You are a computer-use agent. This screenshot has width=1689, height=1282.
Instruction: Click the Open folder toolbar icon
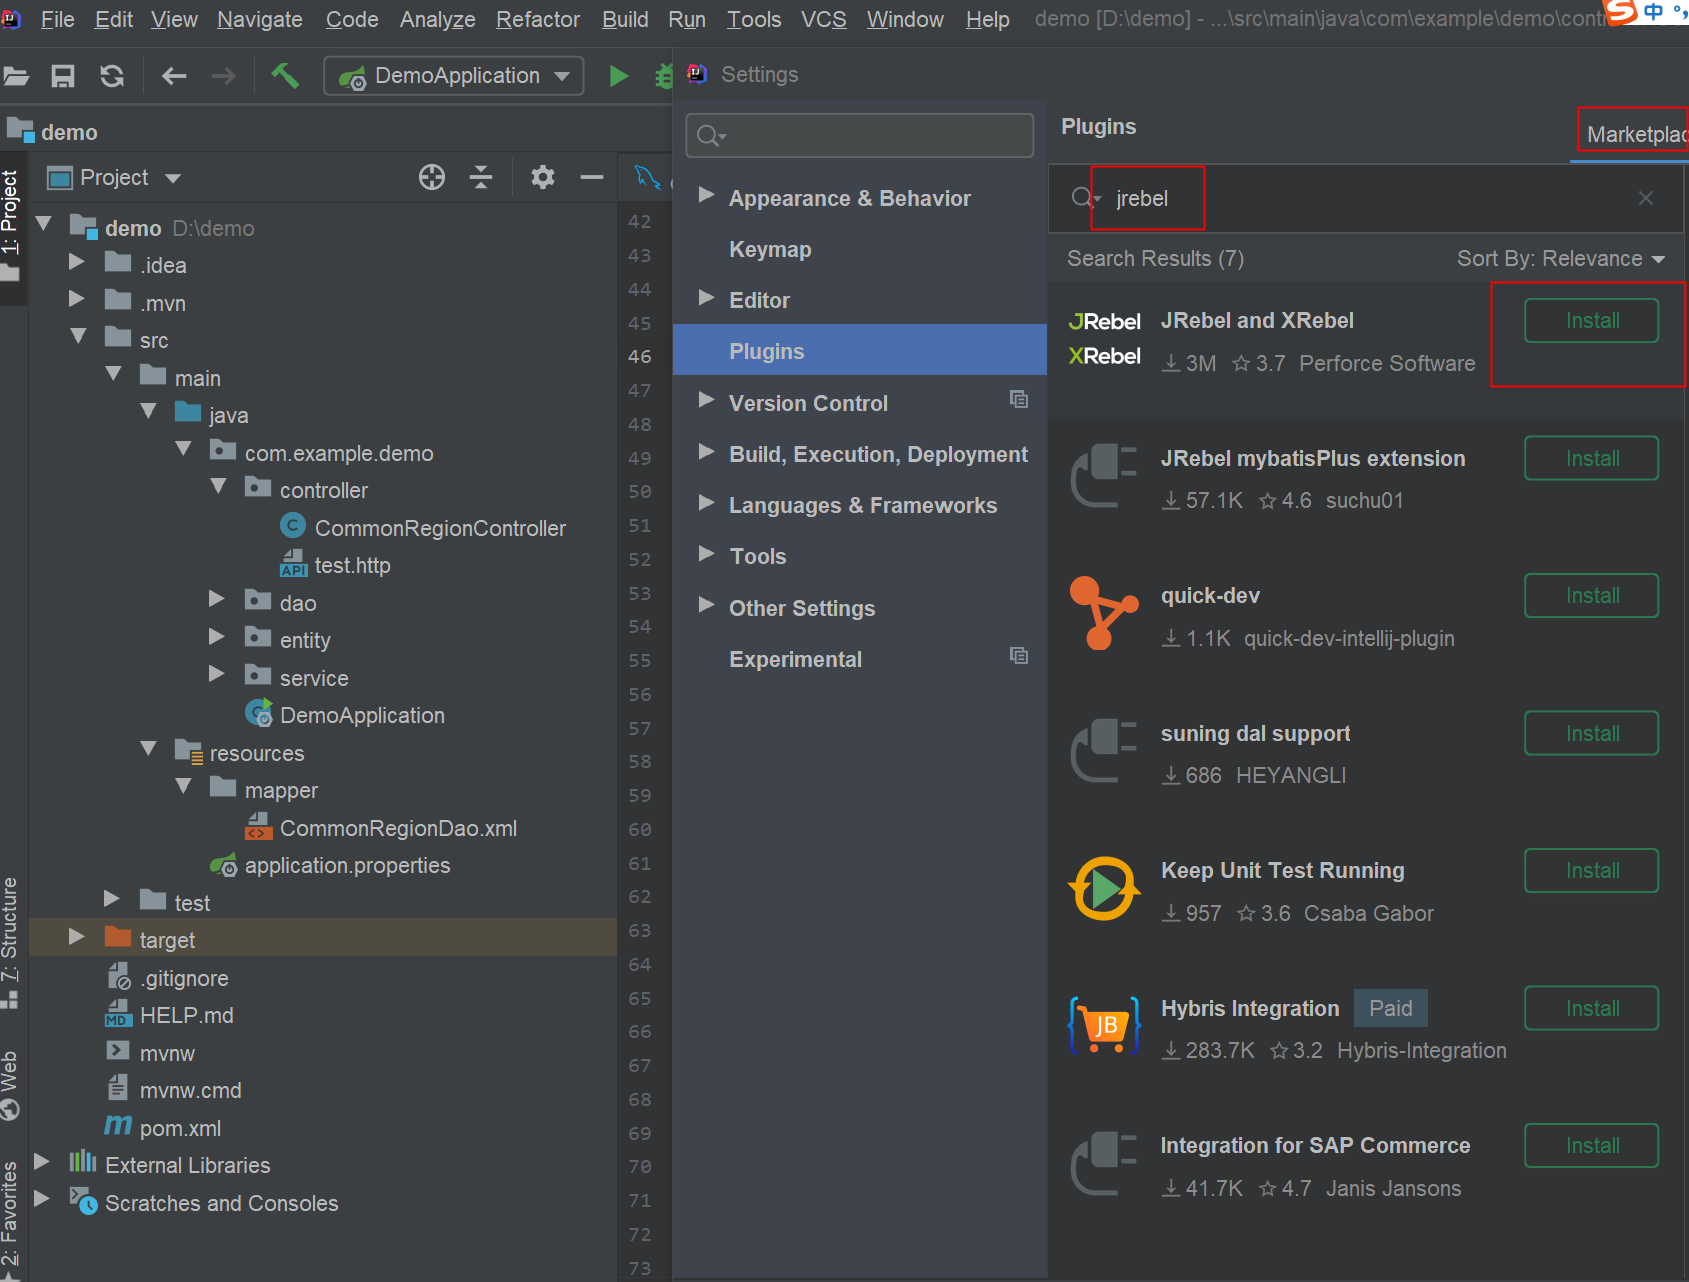click(x=15, y=76)
